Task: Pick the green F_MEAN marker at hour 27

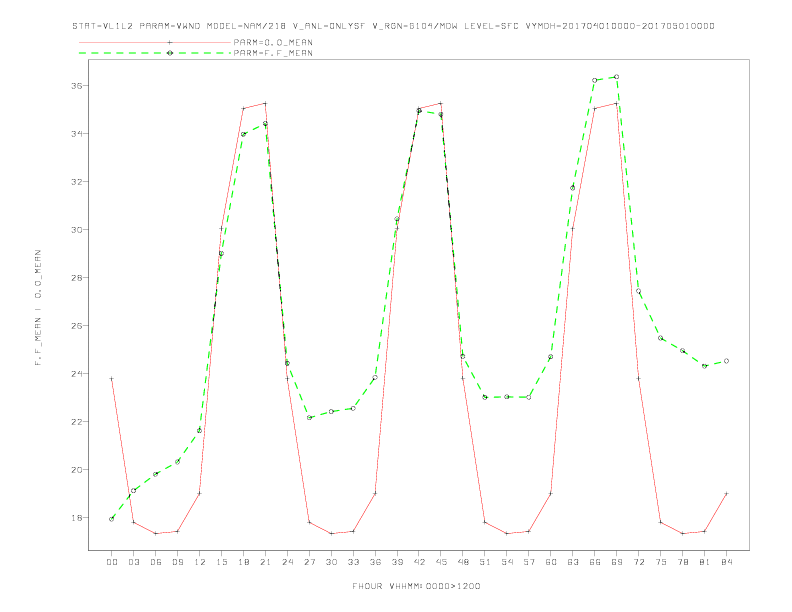Action: pos(309,418)
